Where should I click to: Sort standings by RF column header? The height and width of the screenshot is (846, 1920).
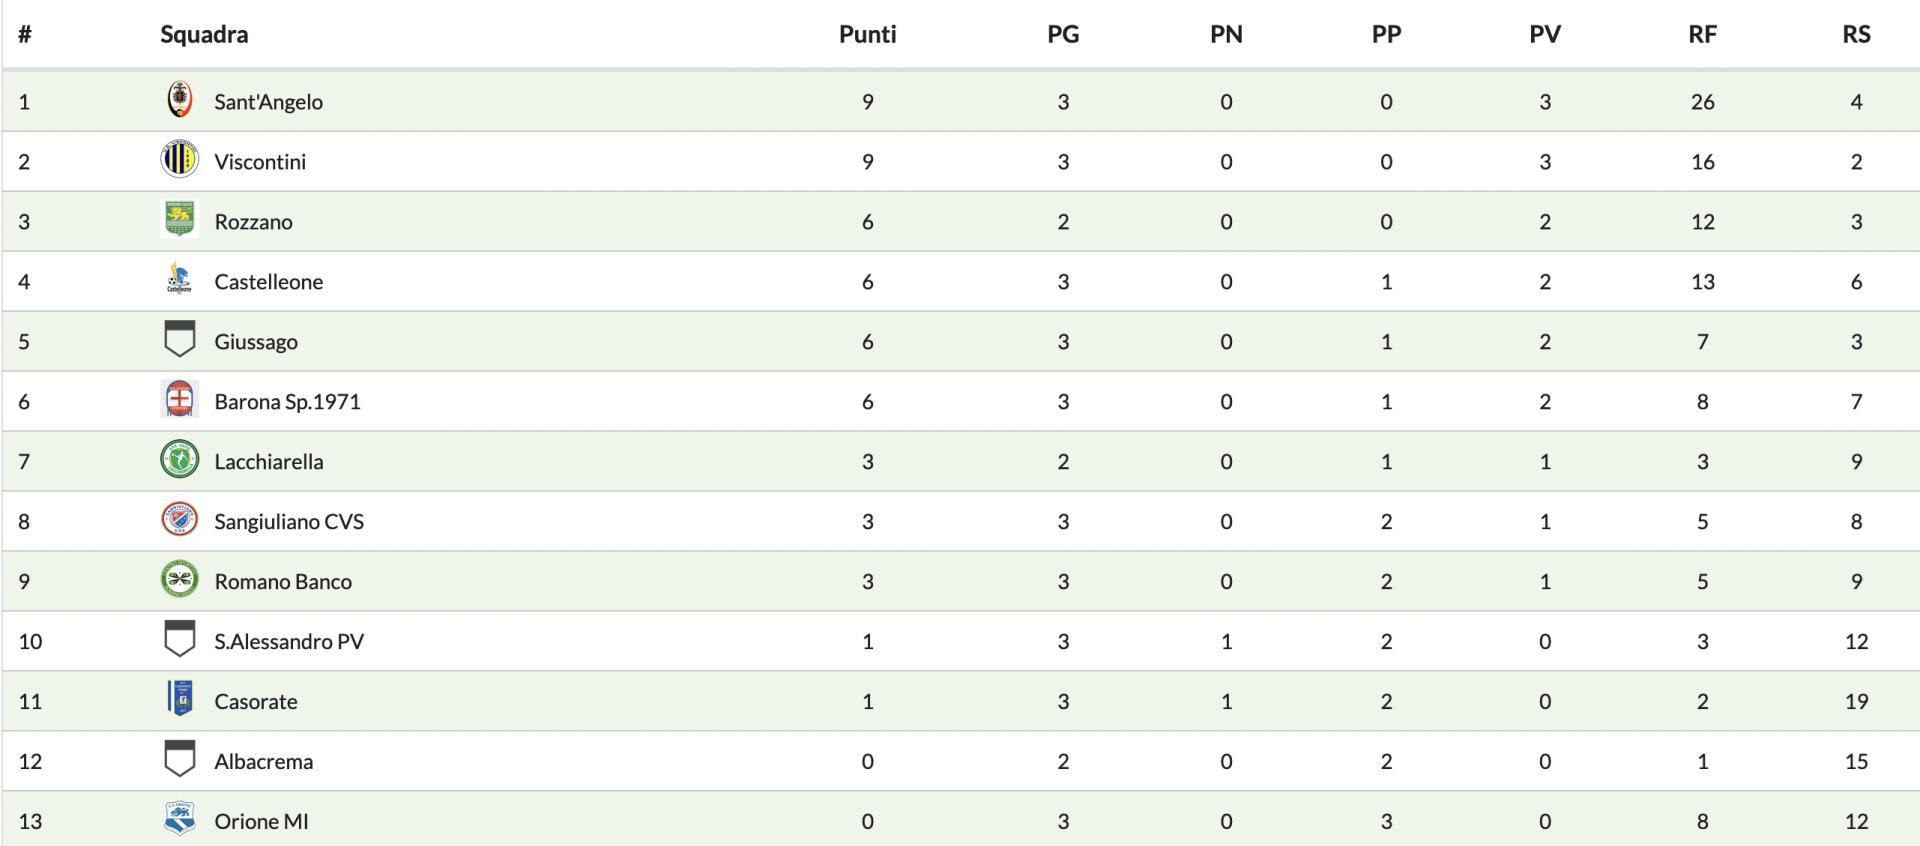click(1702, 34)
